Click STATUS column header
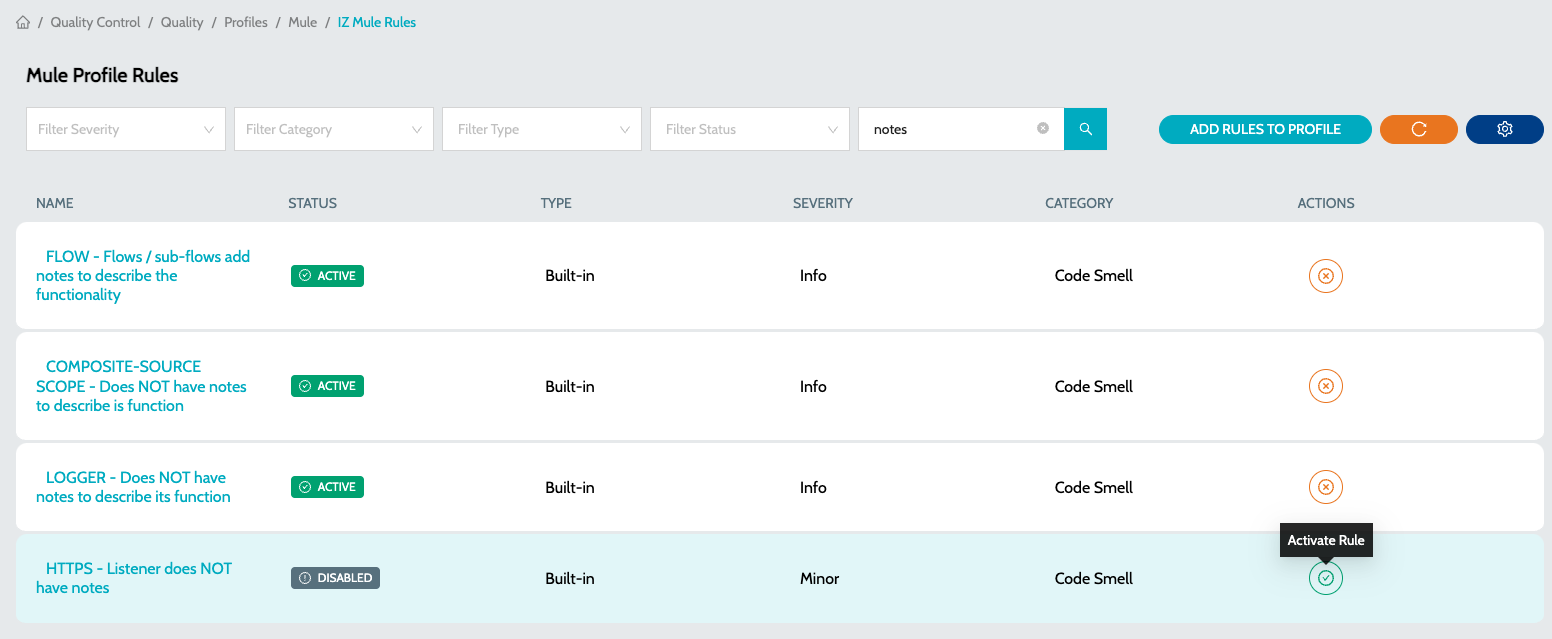 click(x=312, y=203)
